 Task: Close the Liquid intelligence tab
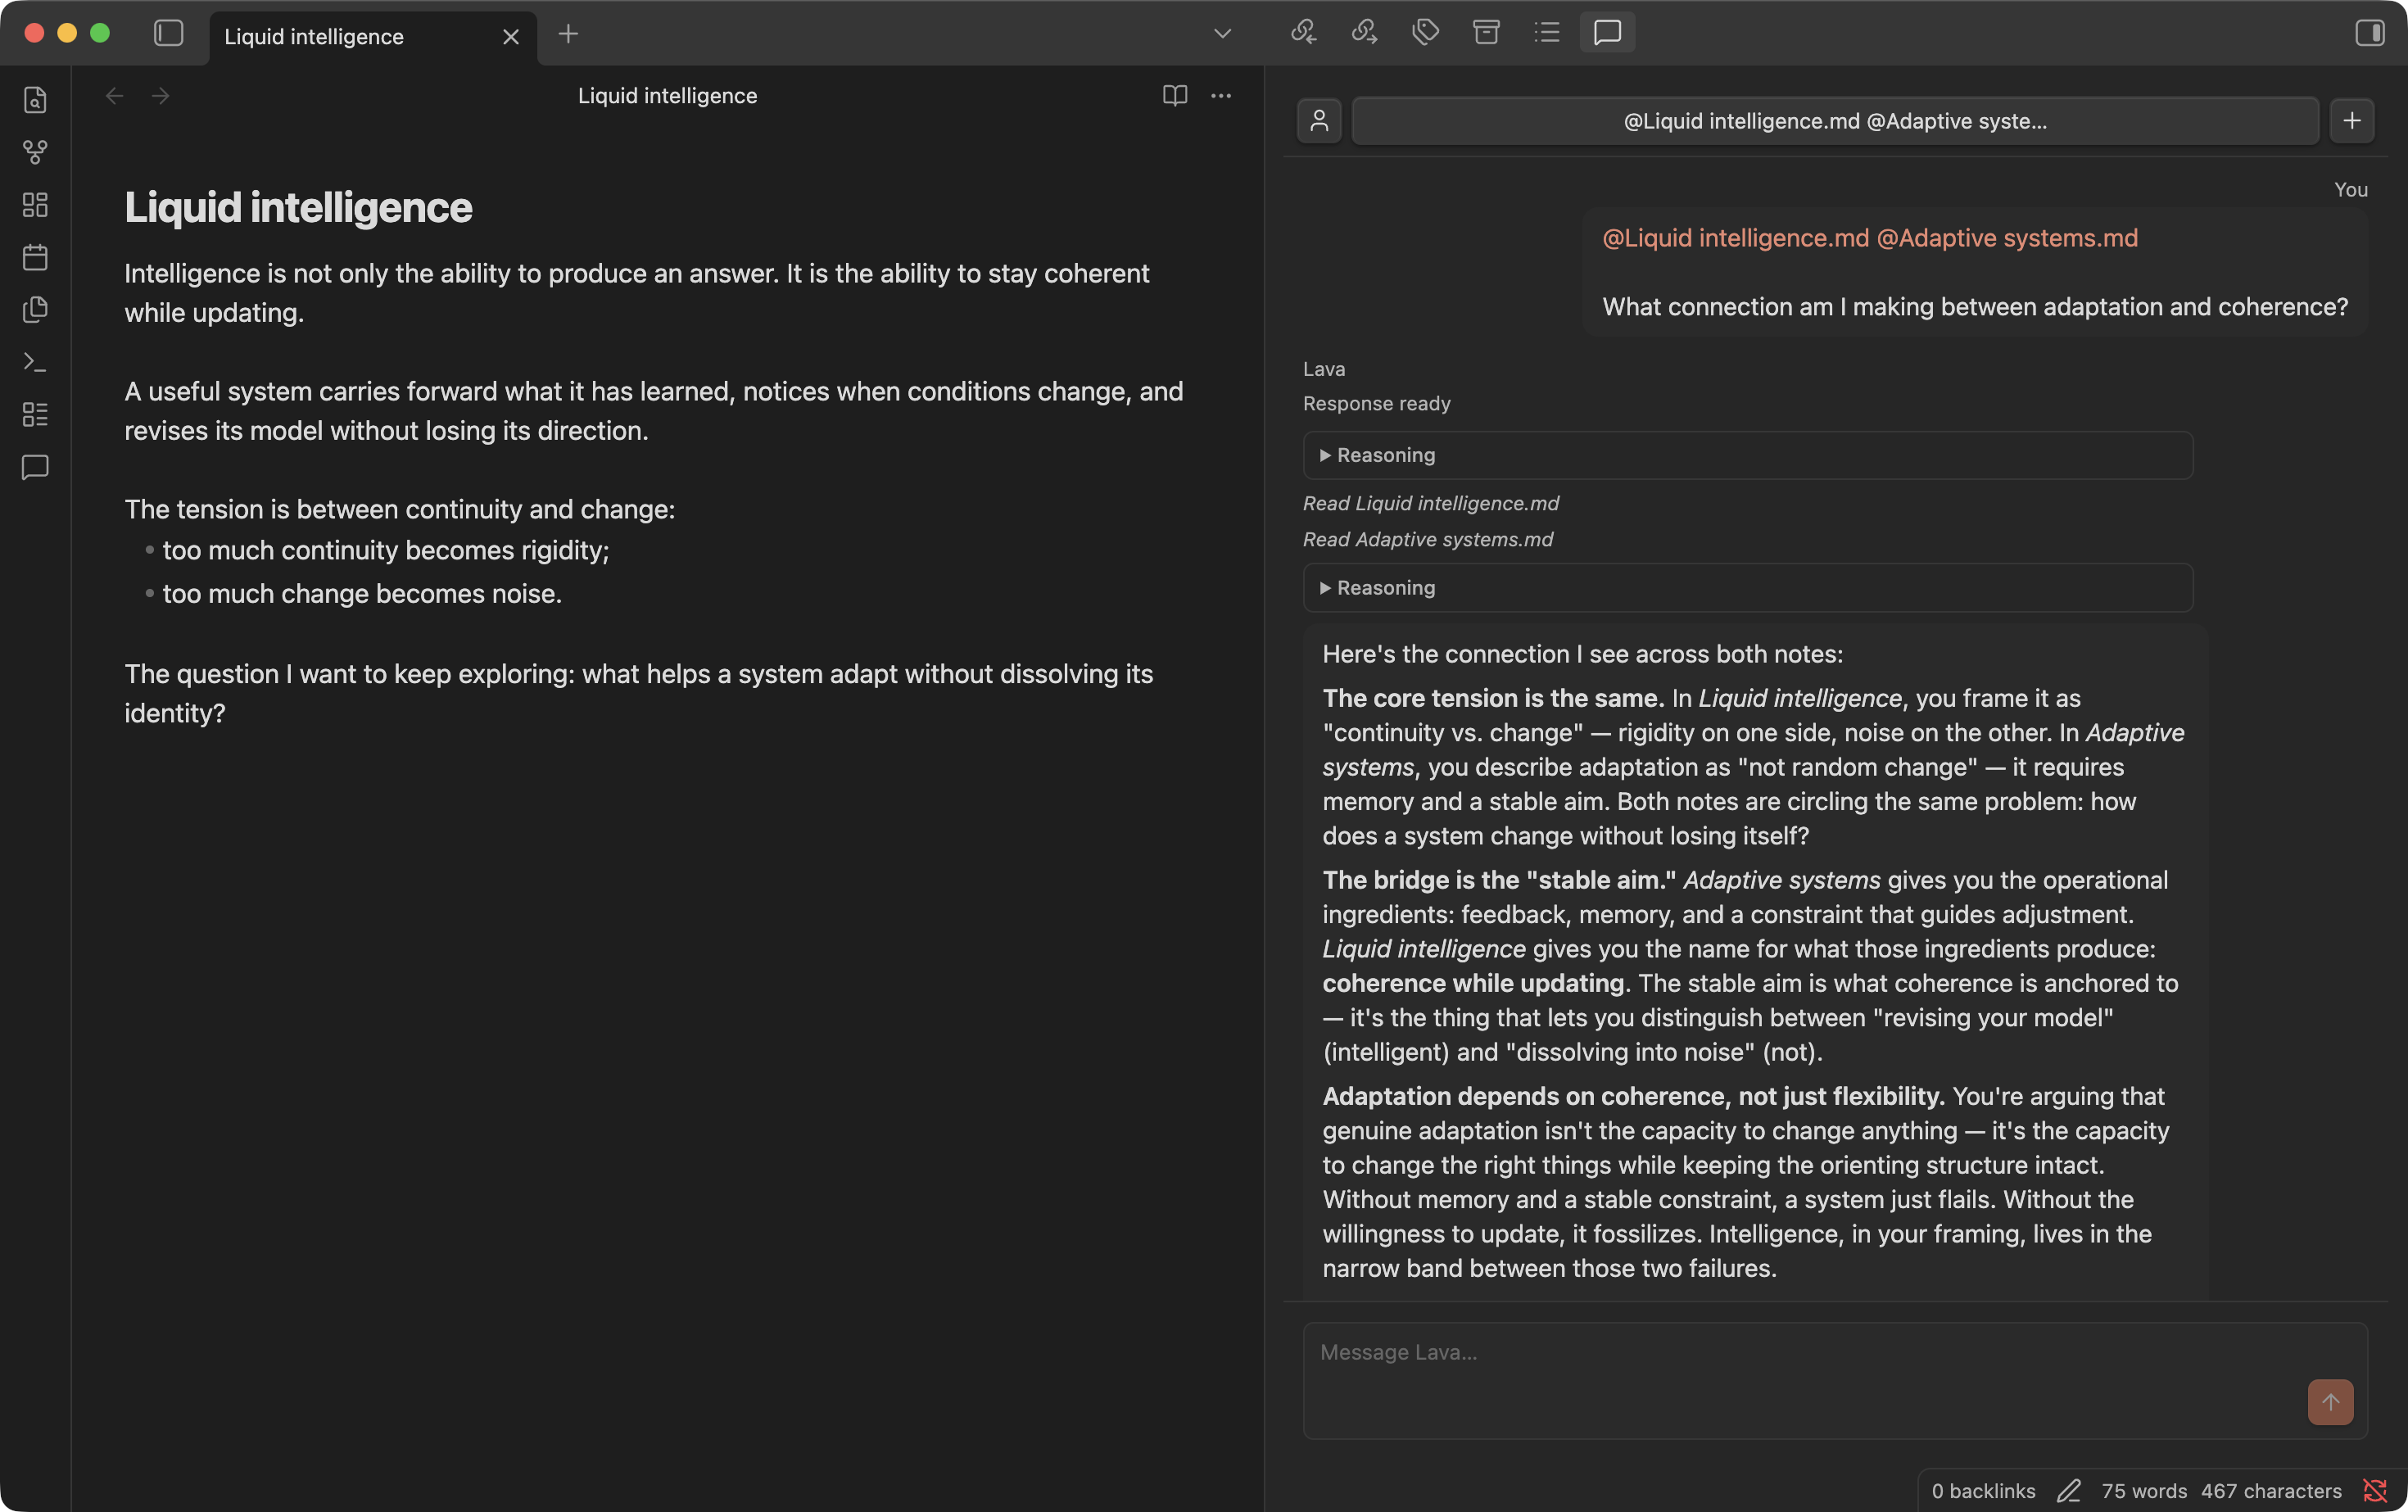point(511,37)
